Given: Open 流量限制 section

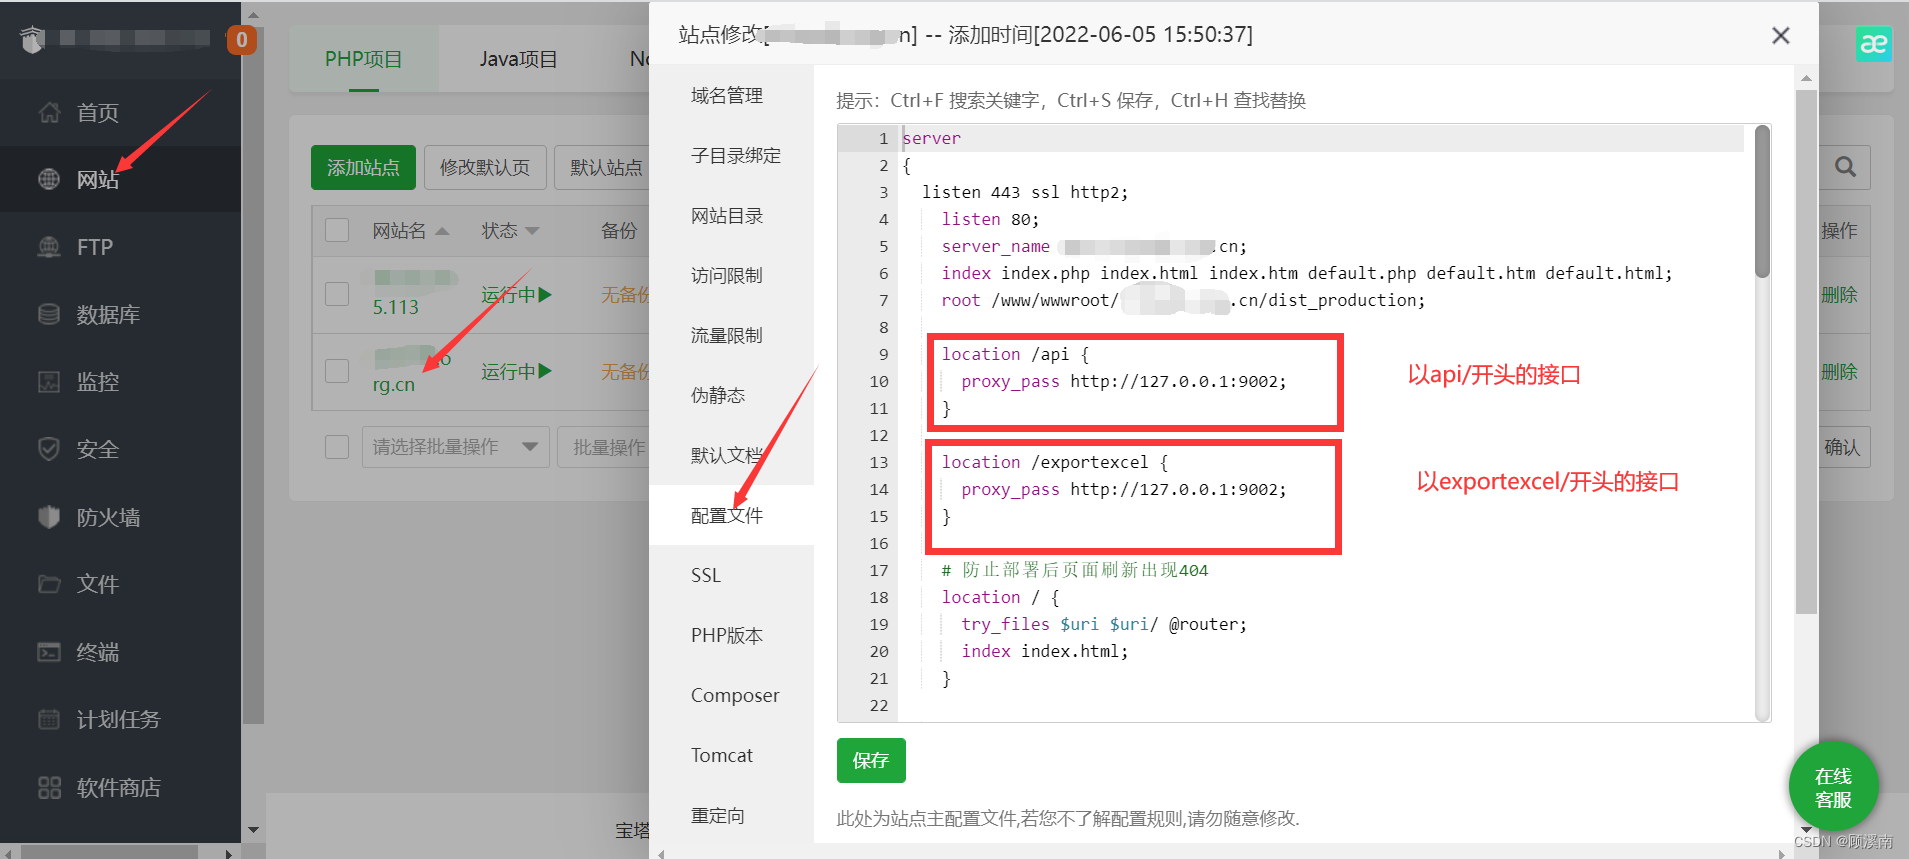Looking at the screenshot, I should [x=727, y=336].
